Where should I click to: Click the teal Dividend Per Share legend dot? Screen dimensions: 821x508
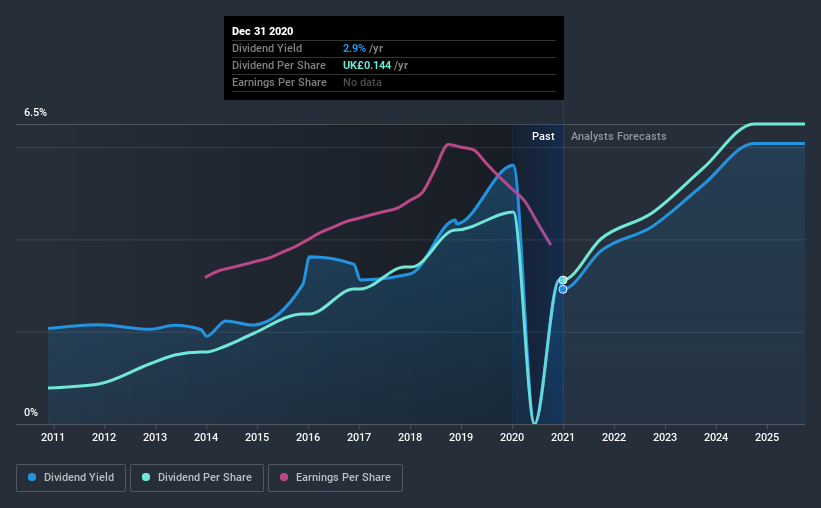click(146, 477)
